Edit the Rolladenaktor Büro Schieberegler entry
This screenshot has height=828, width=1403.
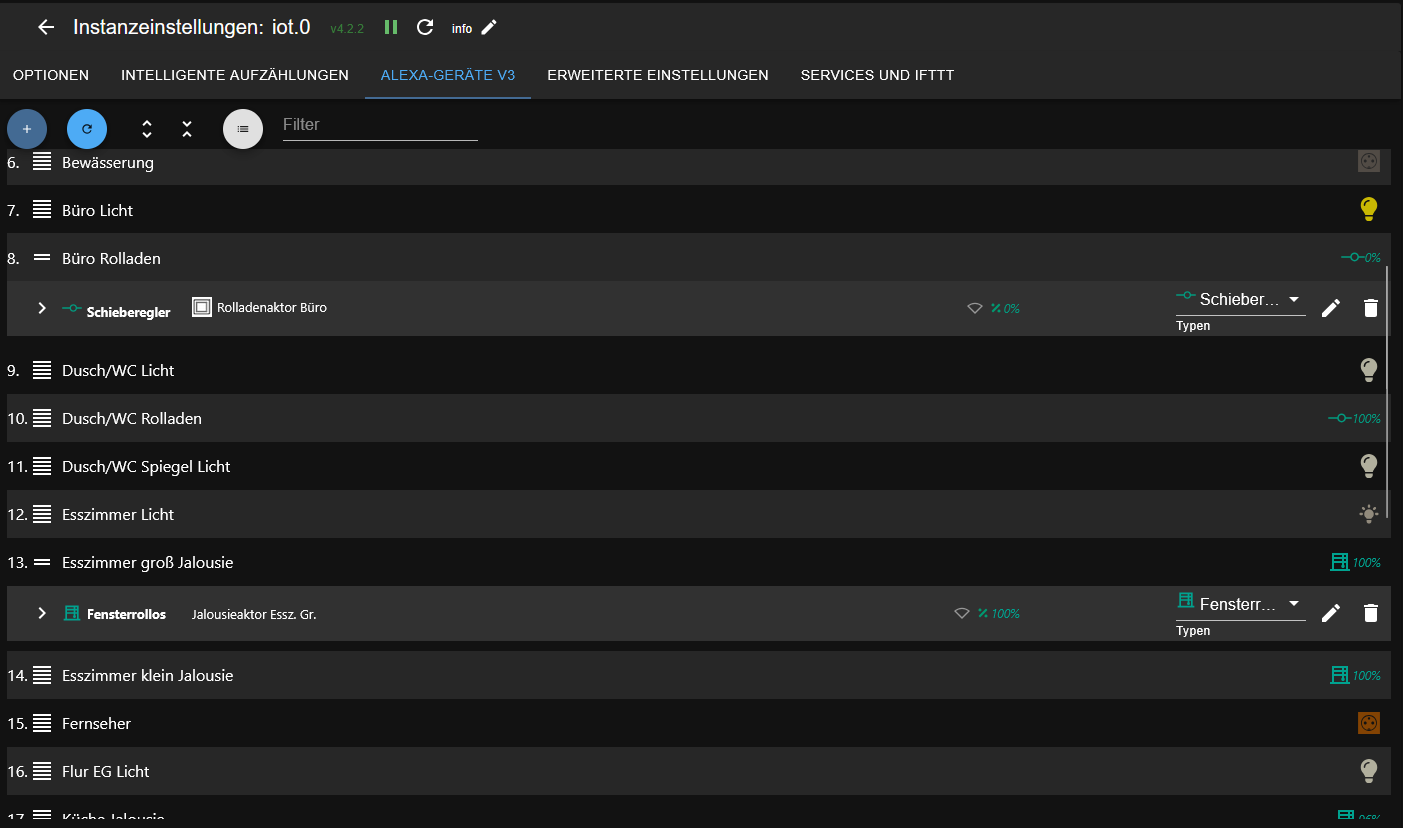click(1330, 308)
